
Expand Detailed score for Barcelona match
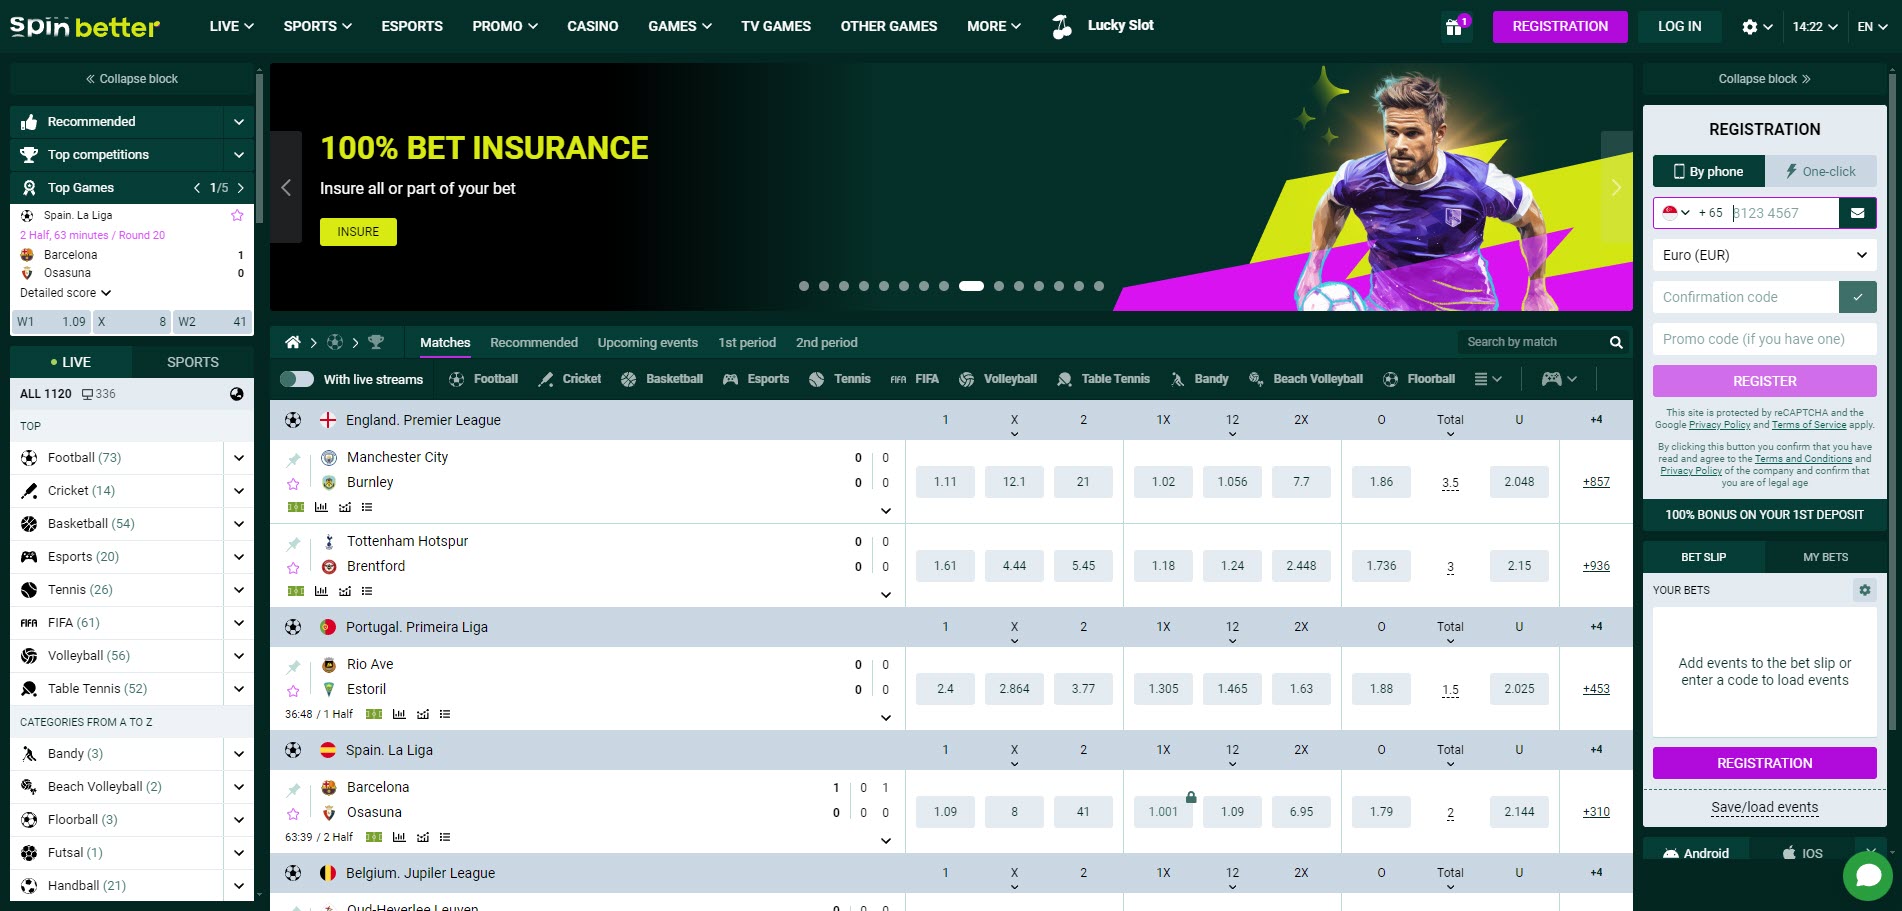pyautogui.click(x=65, y=293)
